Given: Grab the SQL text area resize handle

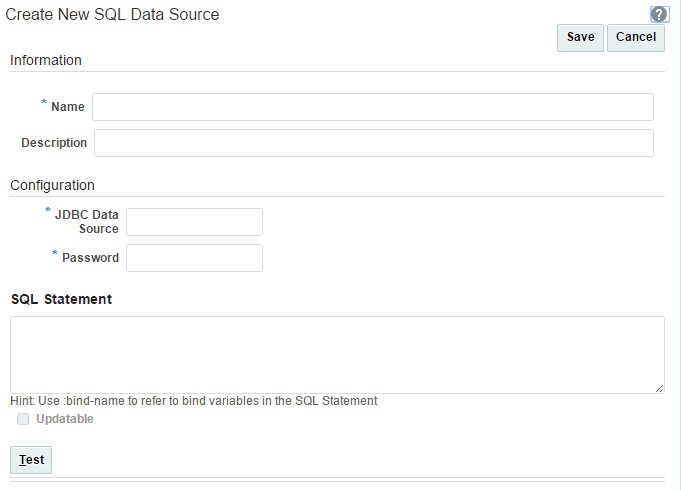Looking at the screenshot, I should click(x=659, y=388).
